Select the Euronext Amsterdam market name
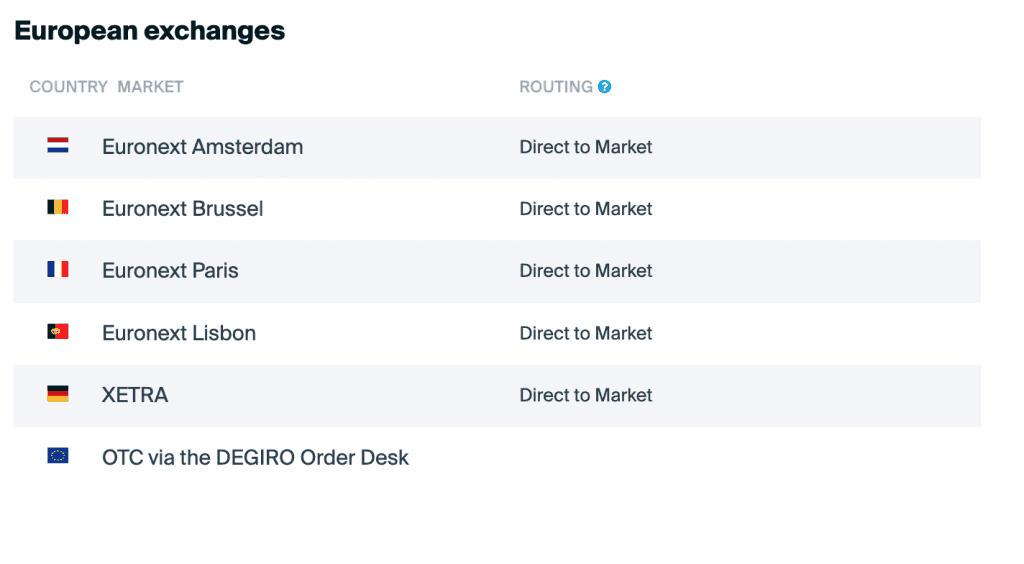This screenshot has height=564, width=1024. [202, 147]
